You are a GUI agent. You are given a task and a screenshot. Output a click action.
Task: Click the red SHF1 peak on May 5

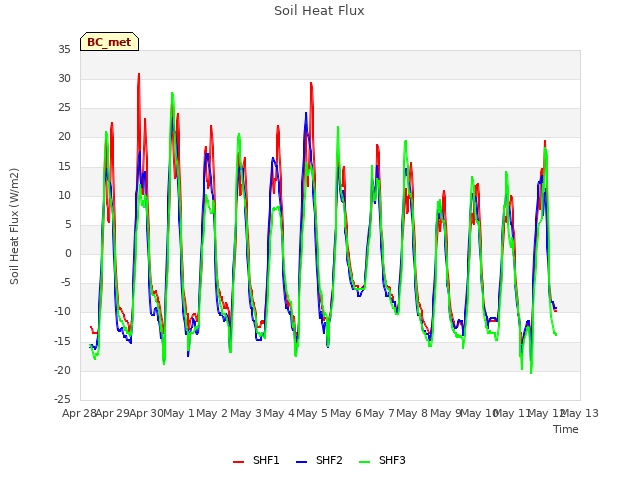311,83
